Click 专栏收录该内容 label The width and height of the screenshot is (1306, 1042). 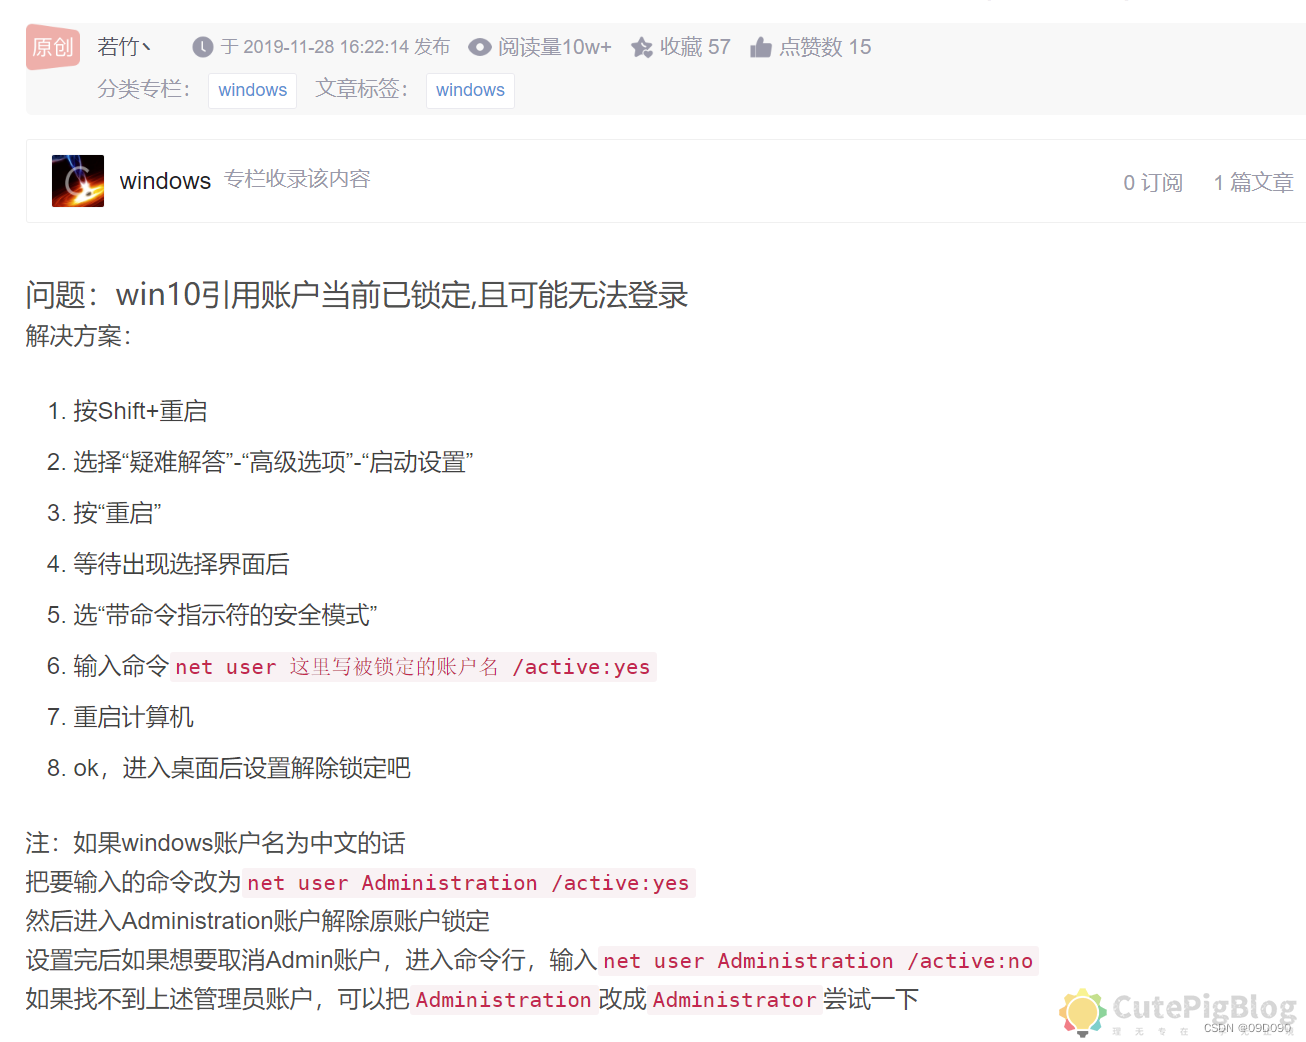tap(296, 179)
